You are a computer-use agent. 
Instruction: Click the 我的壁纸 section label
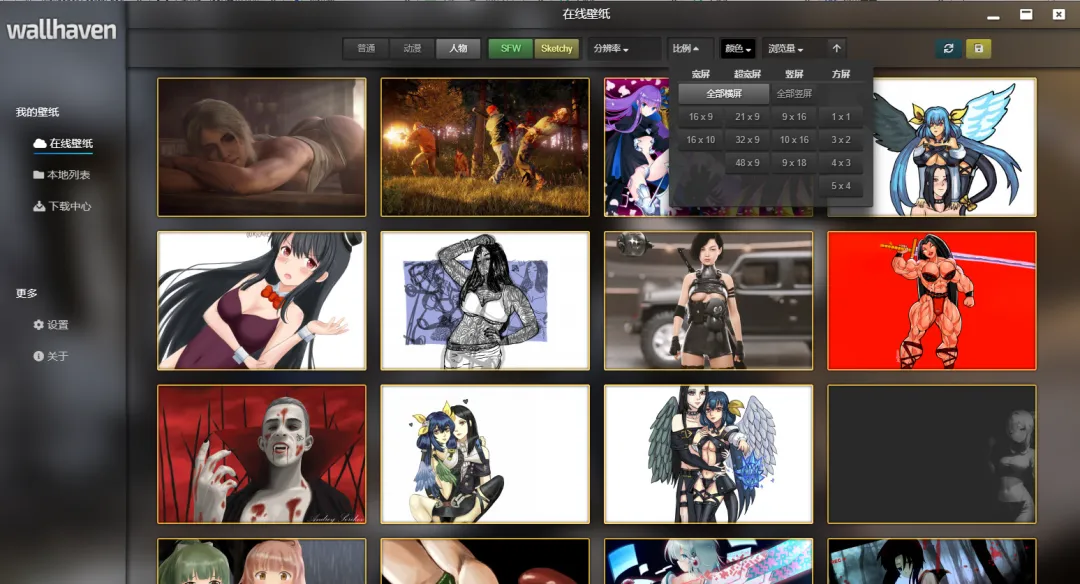click(37, 112)
